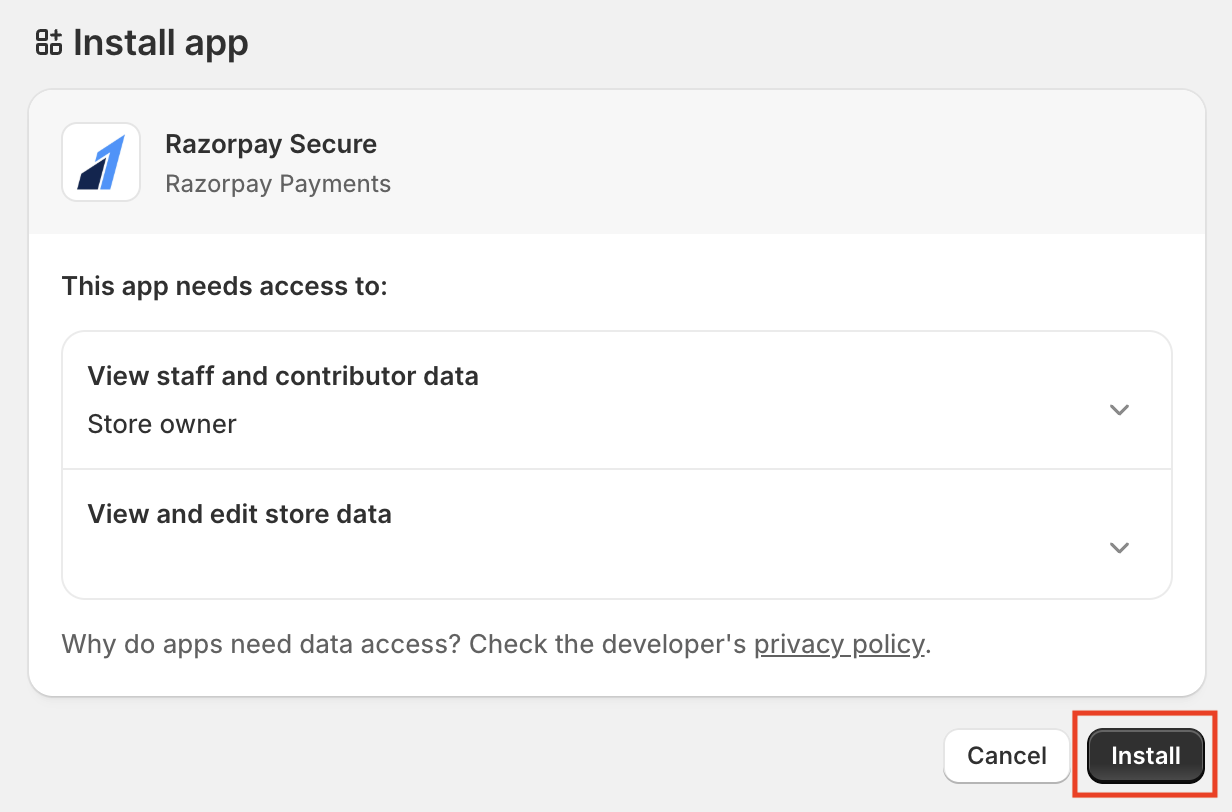This screenshot has height=812, width=1232.
Task: Click the "Razorpay Payments" developer name
Action: pyautogui.click(x=278, y=184)
